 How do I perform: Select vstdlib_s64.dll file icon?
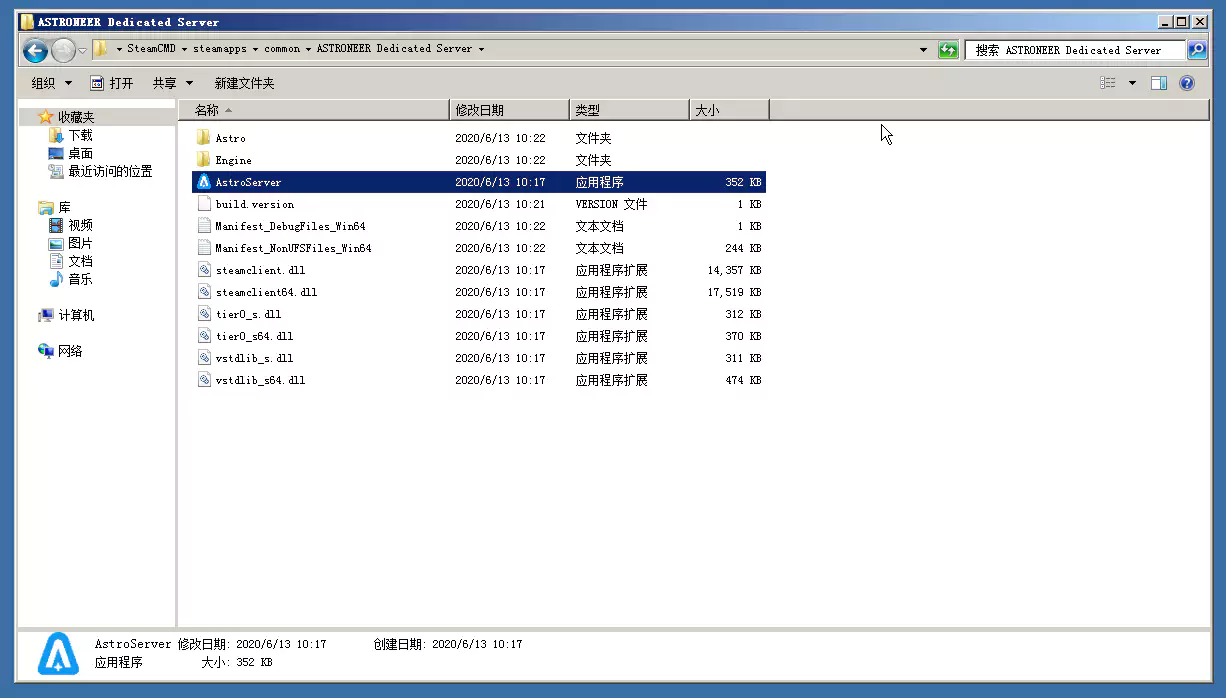204,380
